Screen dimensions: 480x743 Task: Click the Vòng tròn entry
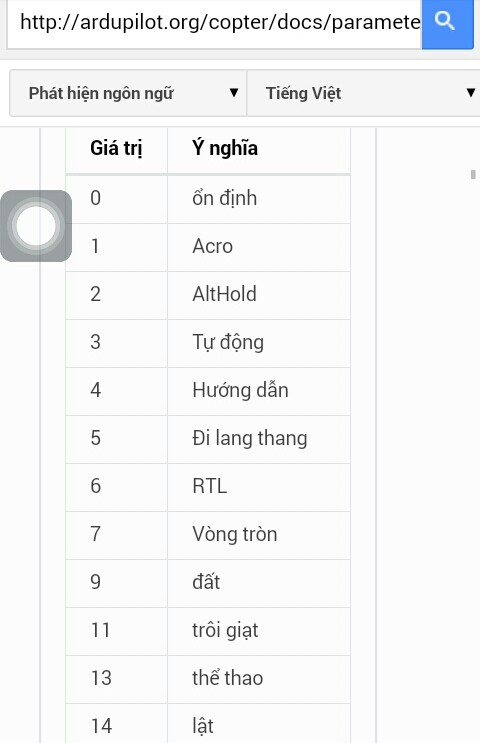point(235,535)
